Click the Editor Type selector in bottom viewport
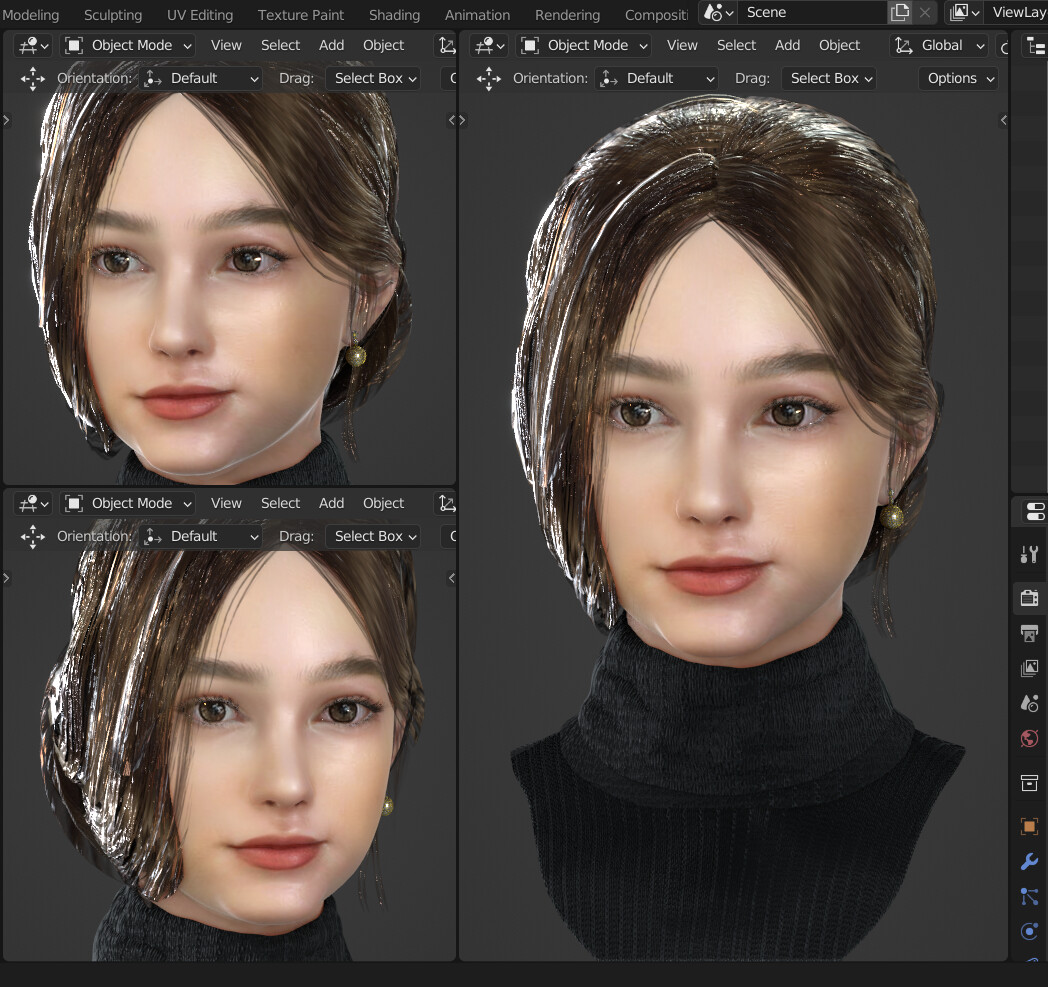Image resolution: width=1048 pixels, height=987 pixels. (31, 503)
